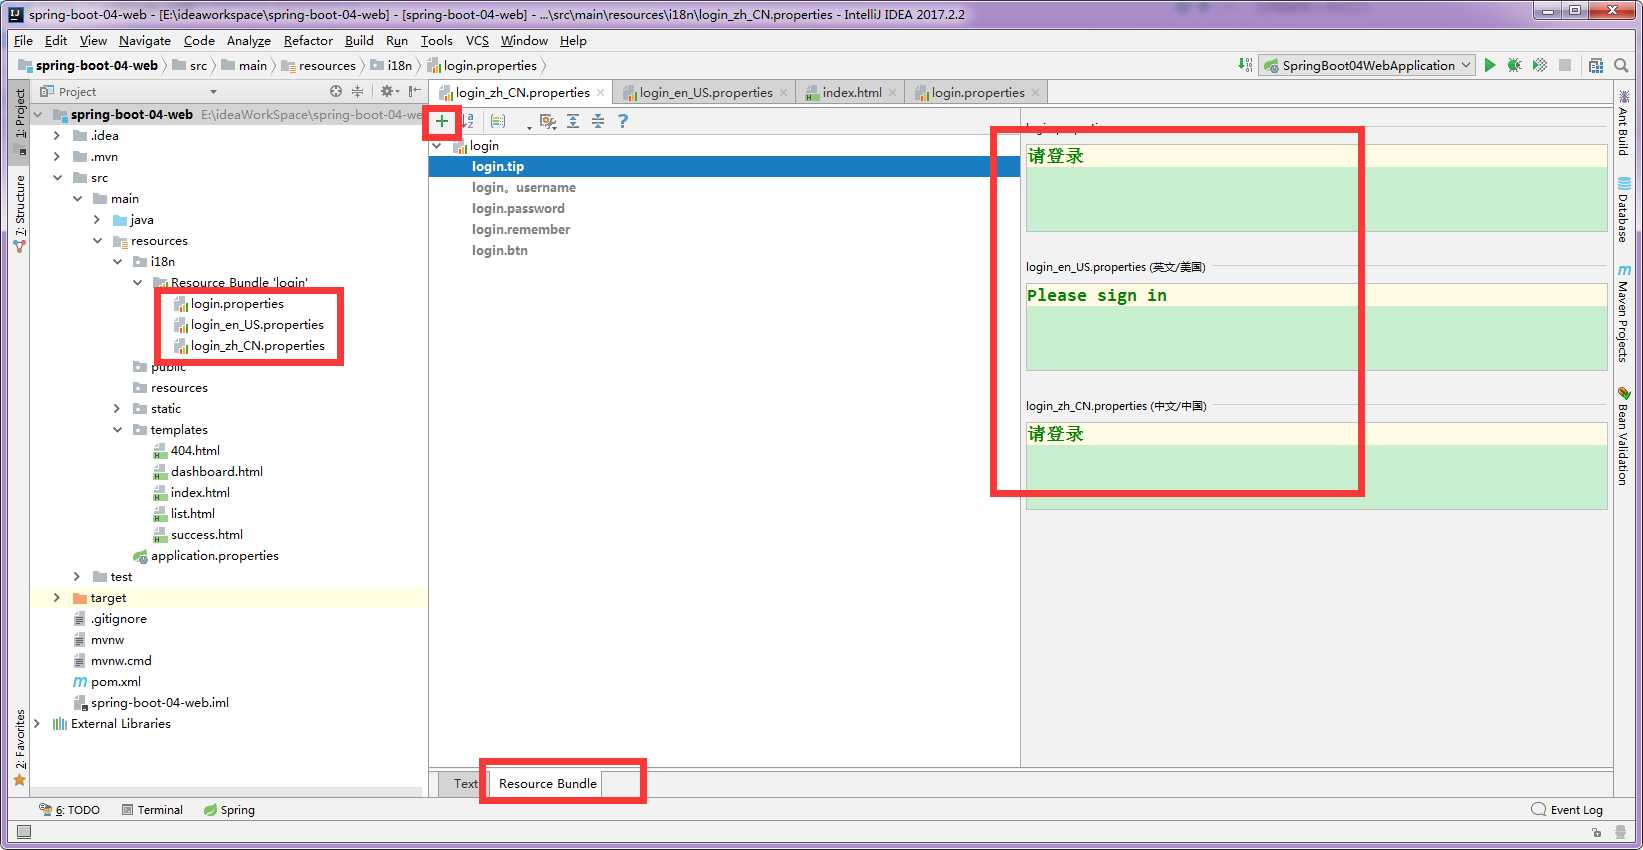1643x850 pixels.
Task: Expand the .idea folder
Action: point(57,136)
